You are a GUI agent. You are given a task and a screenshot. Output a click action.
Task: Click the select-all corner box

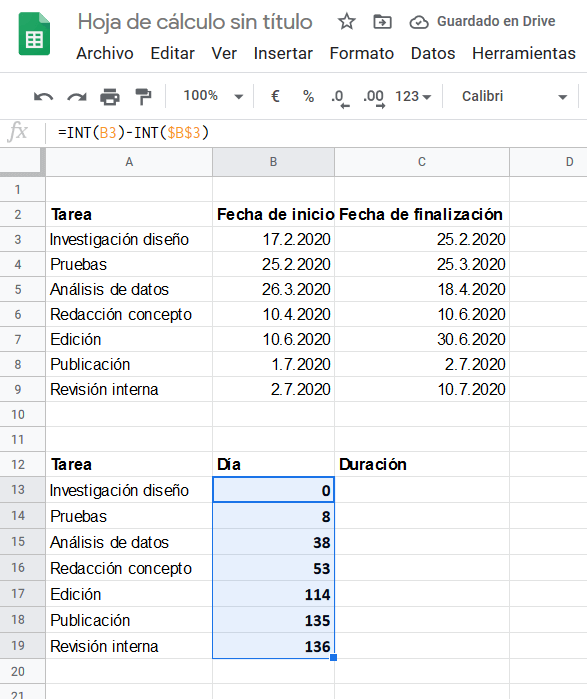[22, 162]
